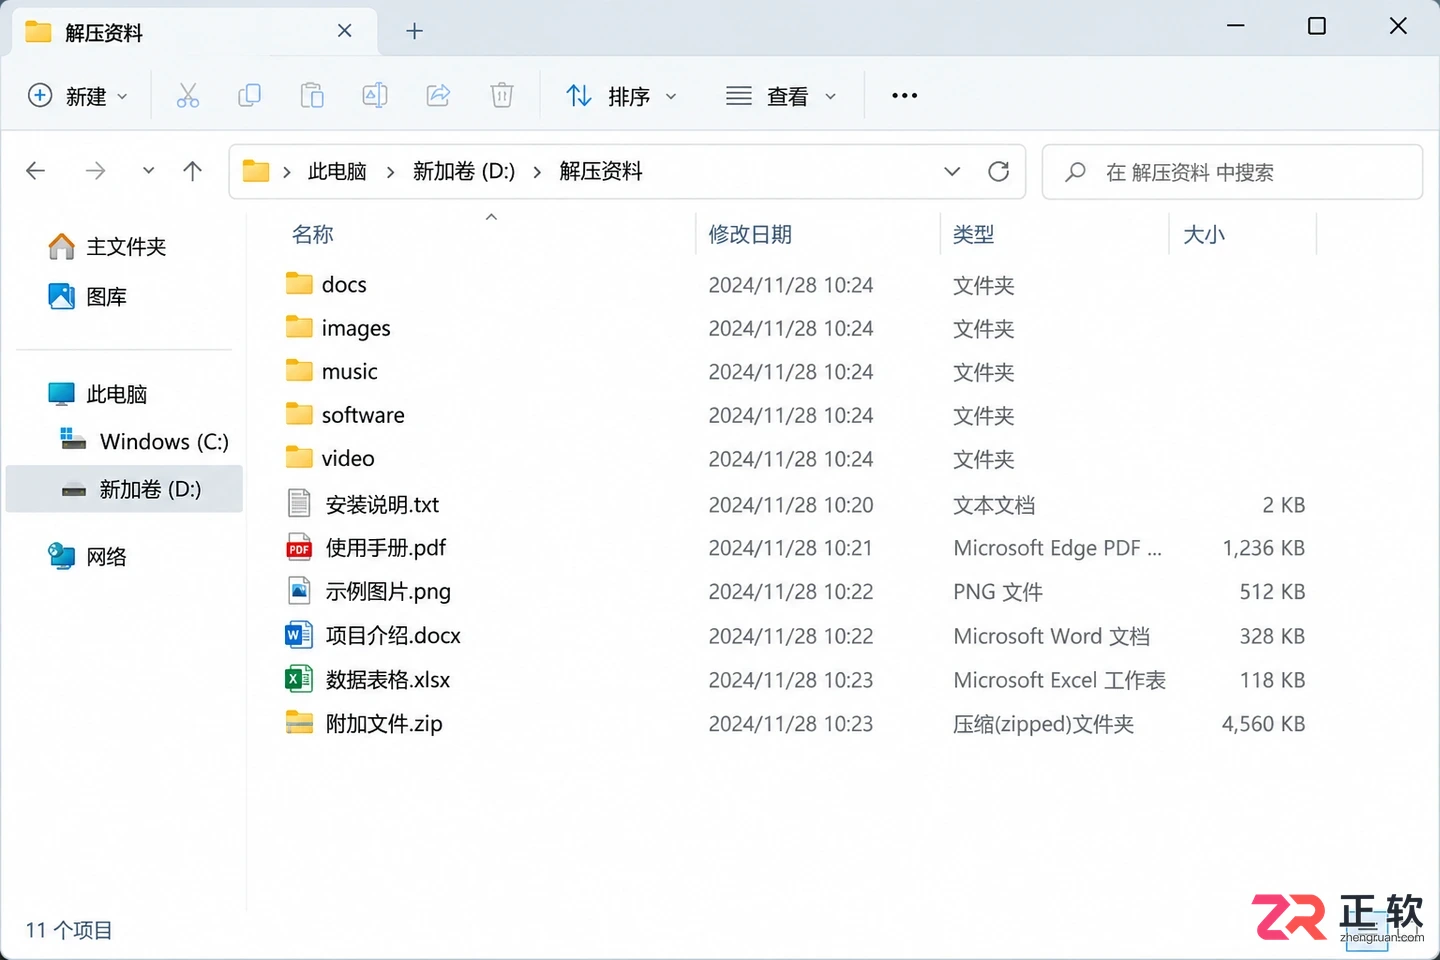
Task: Click the zip icon of 附加文件.zip
Action: pos(299,723)
